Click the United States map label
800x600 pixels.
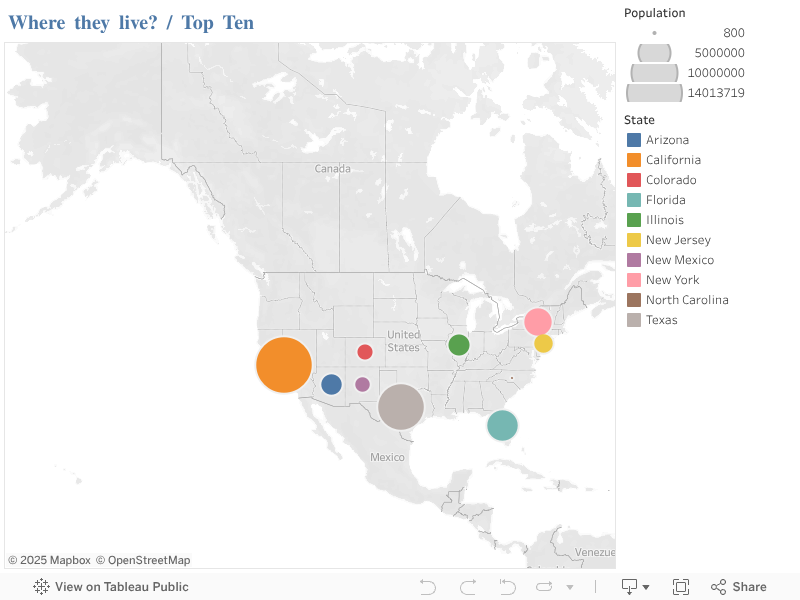tap(403, 341)
